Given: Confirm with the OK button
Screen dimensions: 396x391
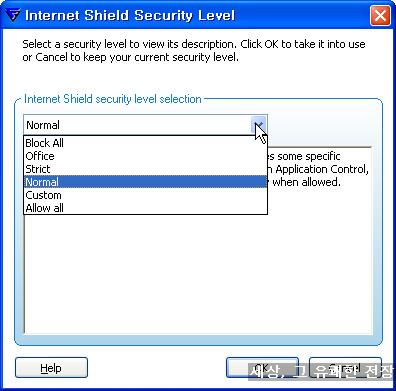Looking at the screenshot, I should (262, 368).
